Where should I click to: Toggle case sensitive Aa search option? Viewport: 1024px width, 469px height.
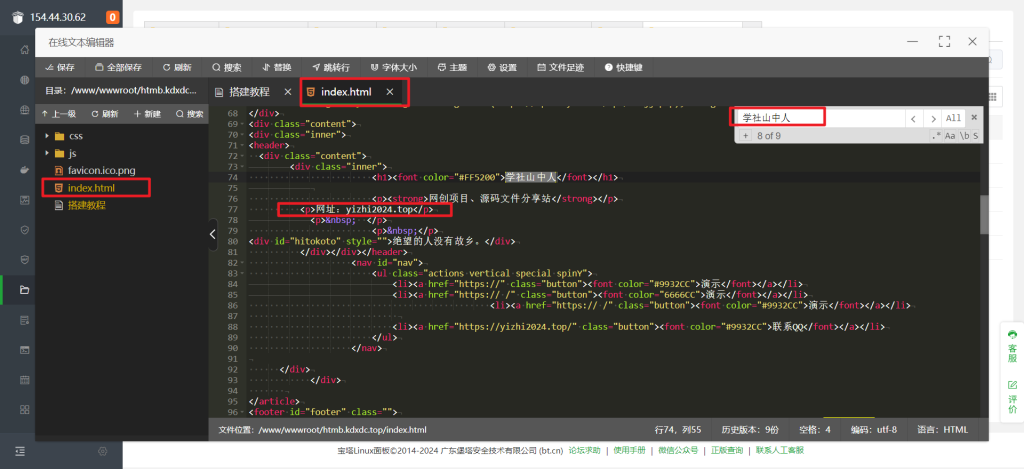(x=950, y=135)
